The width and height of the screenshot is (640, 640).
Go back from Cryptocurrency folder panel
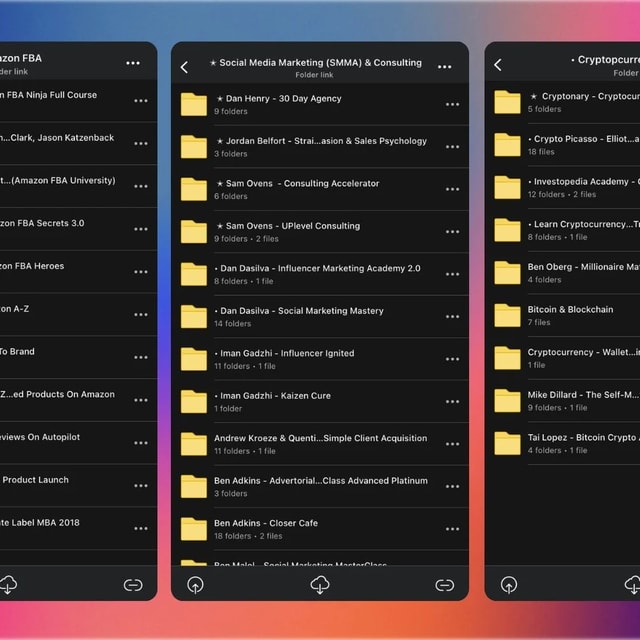(498, 65)
